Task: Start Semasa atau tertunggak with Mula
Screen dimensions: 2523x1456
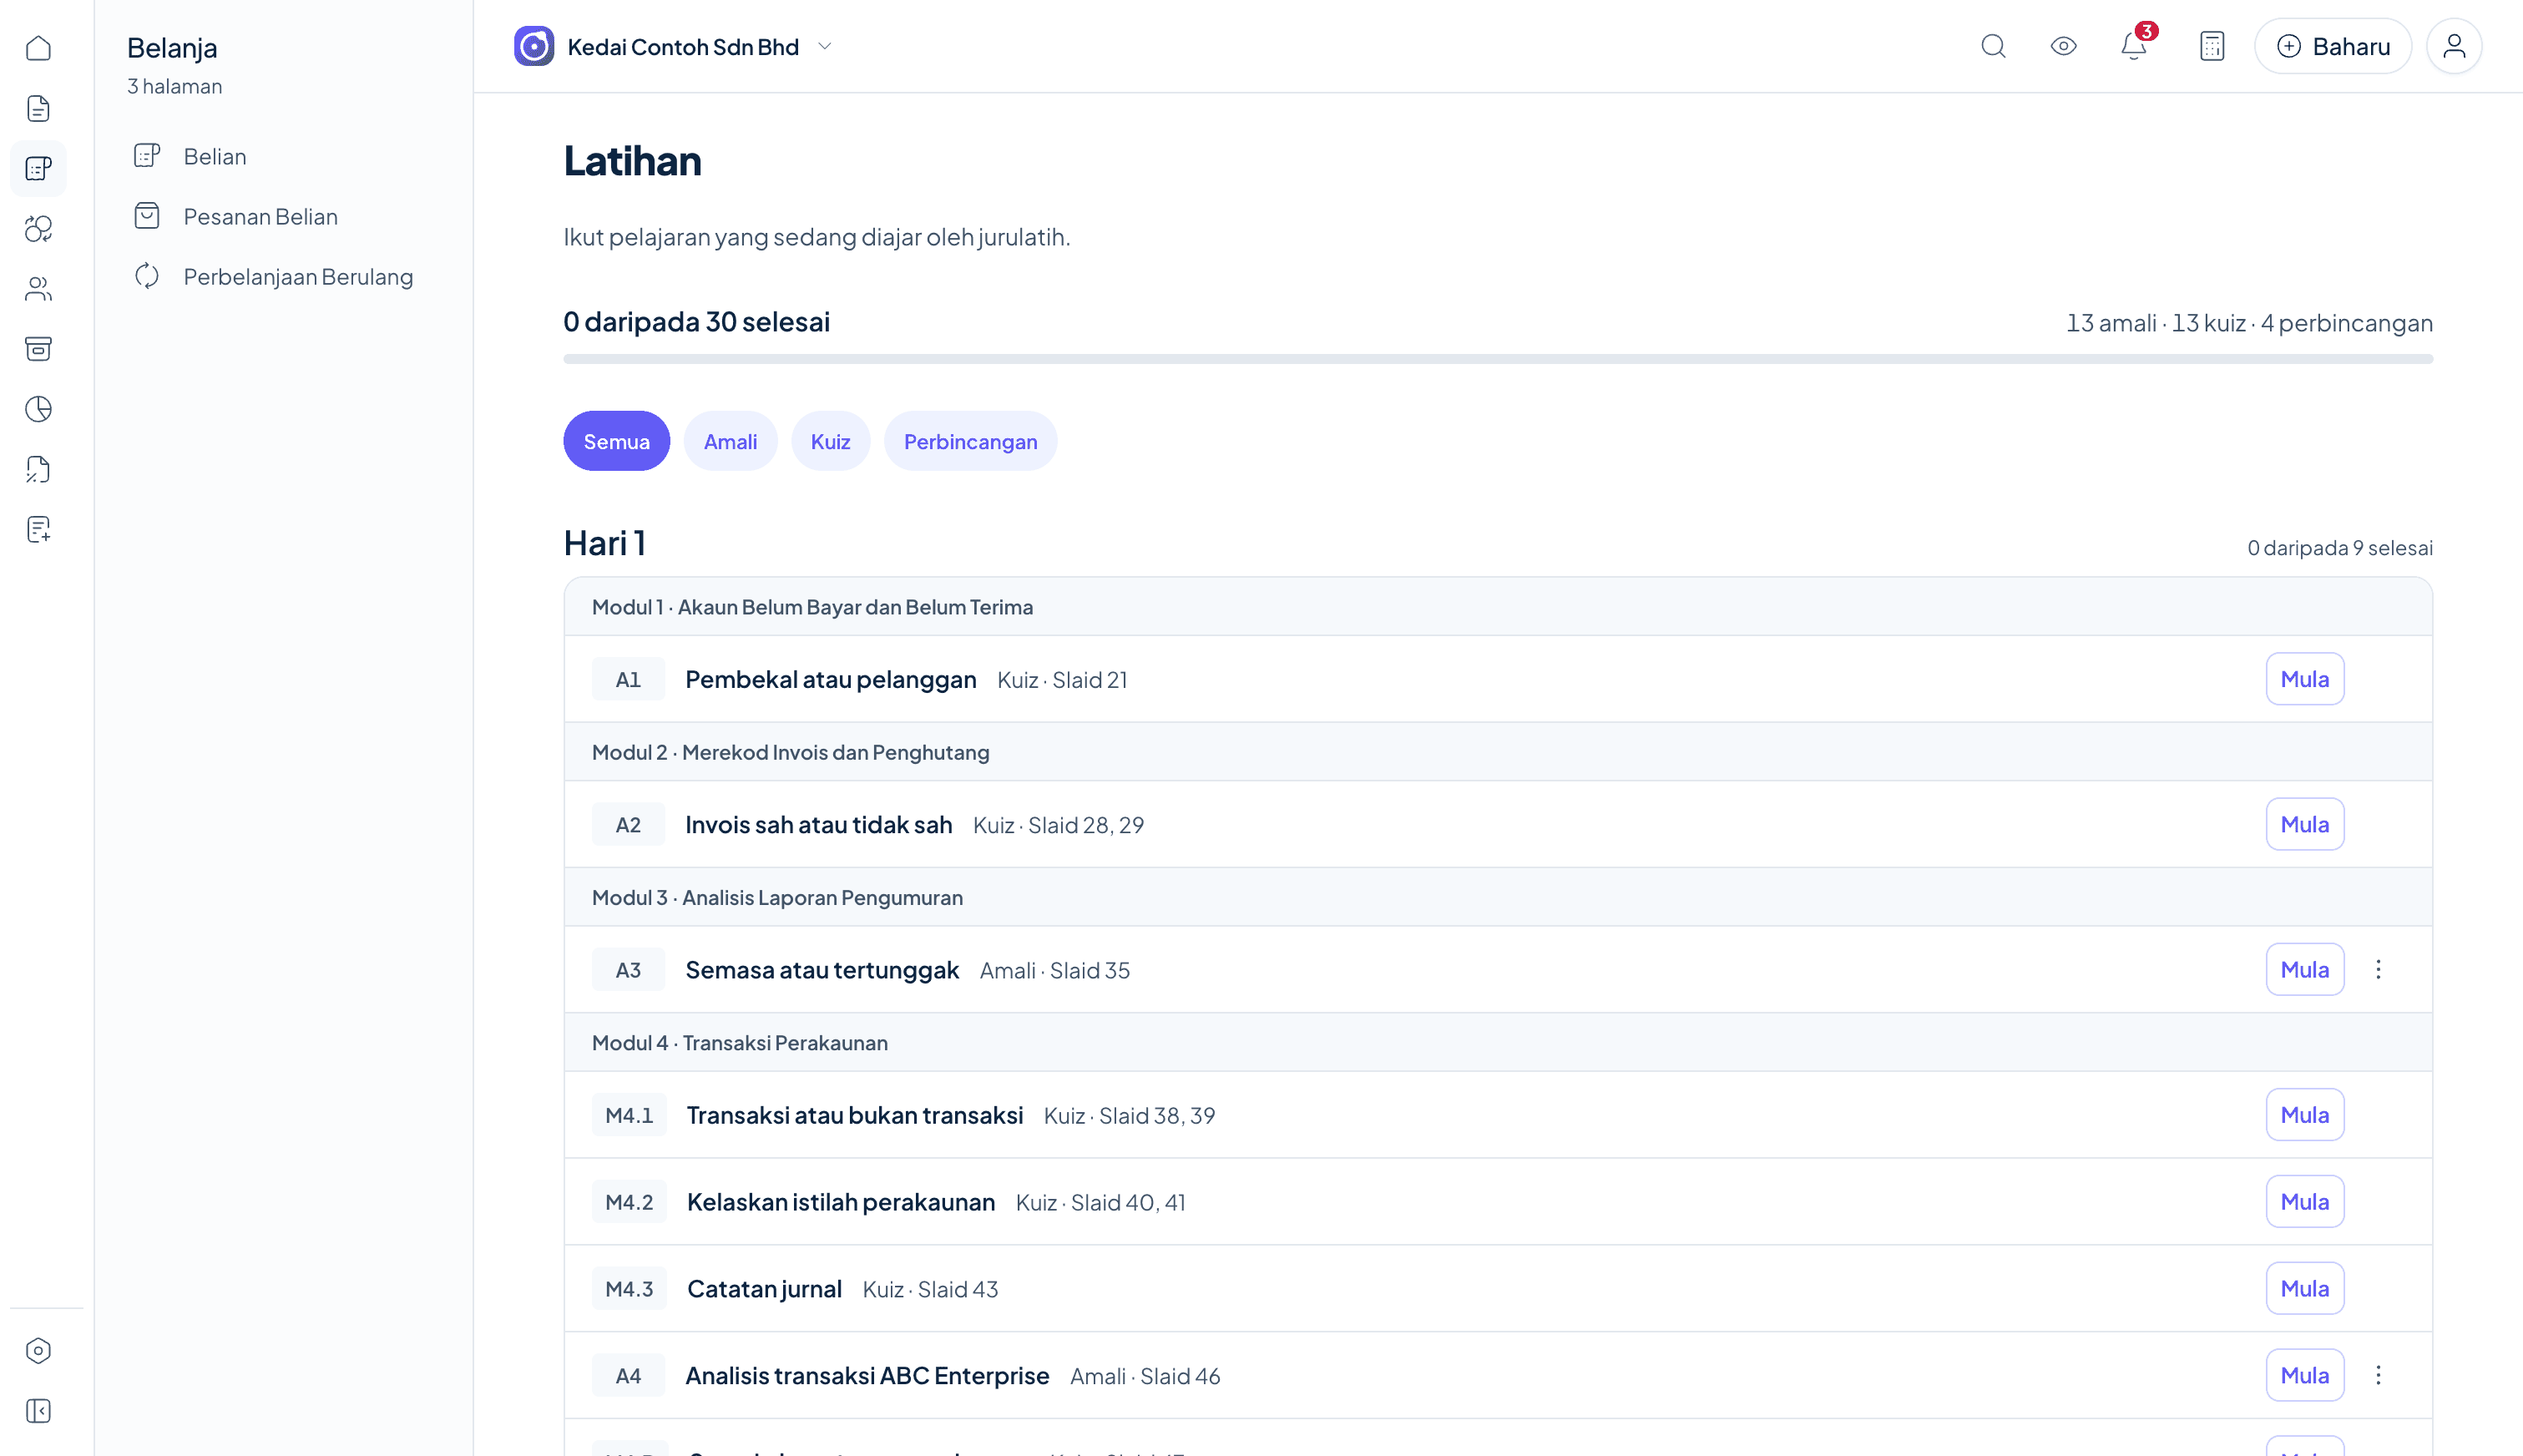Action: click(x=2305, y=969)
